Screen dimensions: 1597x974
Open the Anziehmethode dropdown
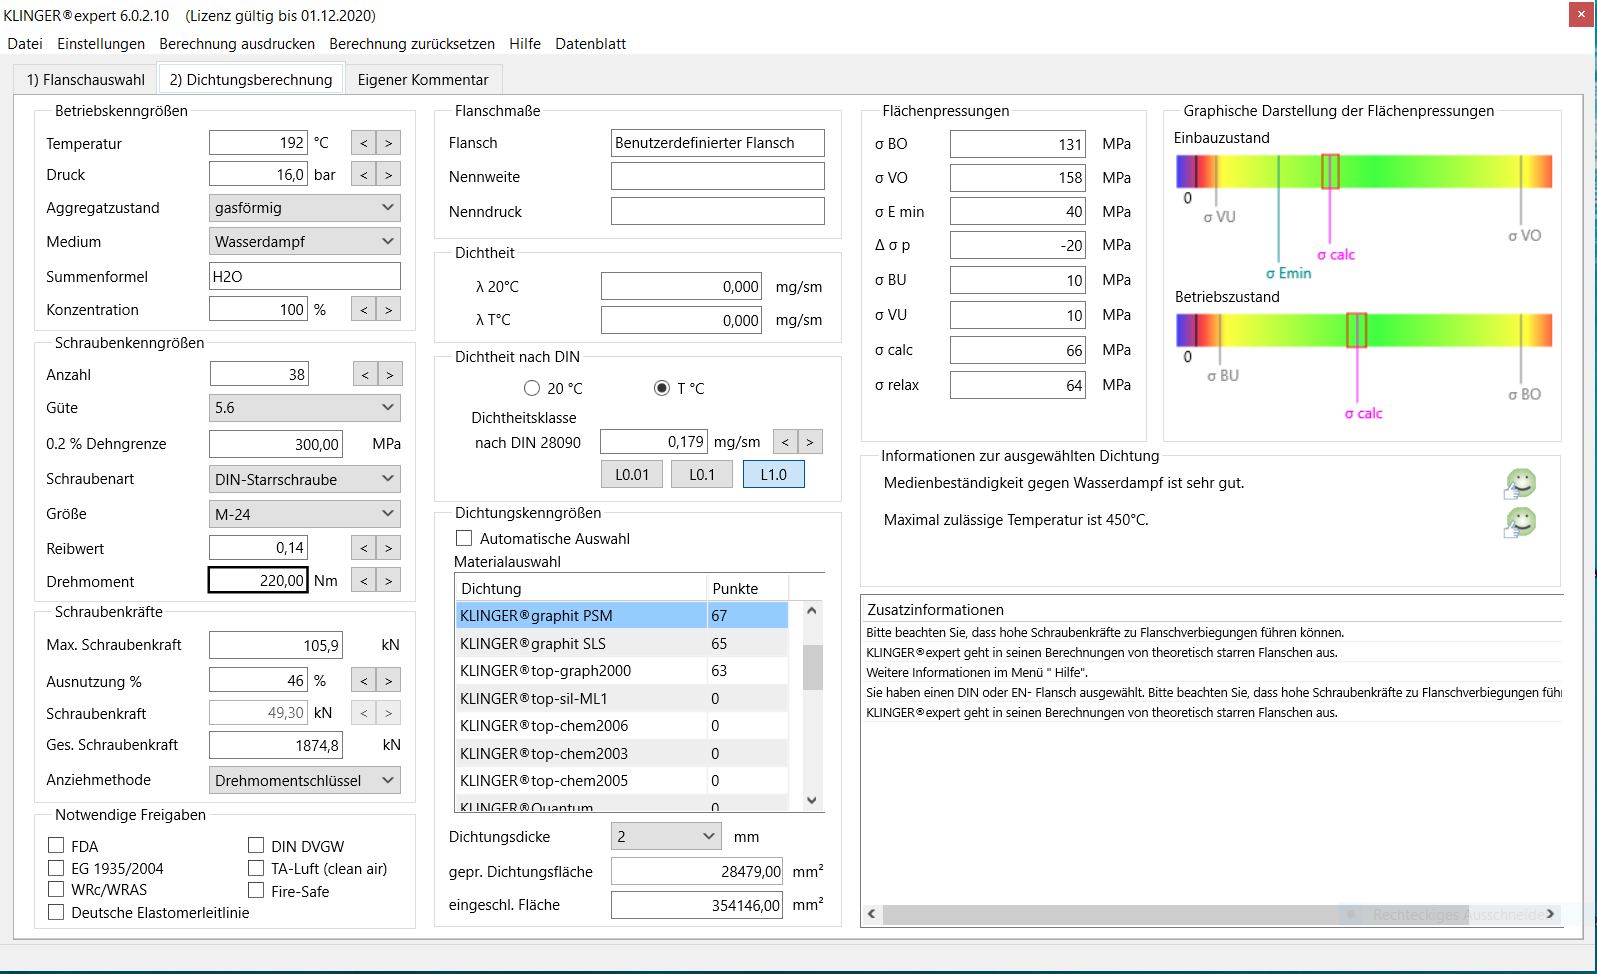(x=305, y=780)
